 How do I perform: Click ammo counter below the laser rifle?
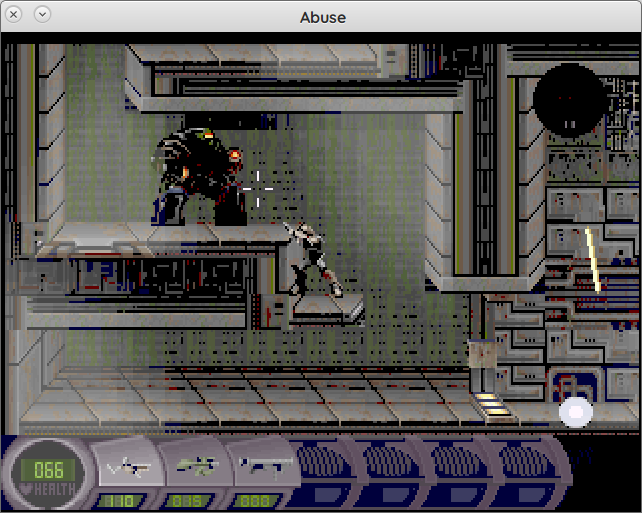pos(122,501)
